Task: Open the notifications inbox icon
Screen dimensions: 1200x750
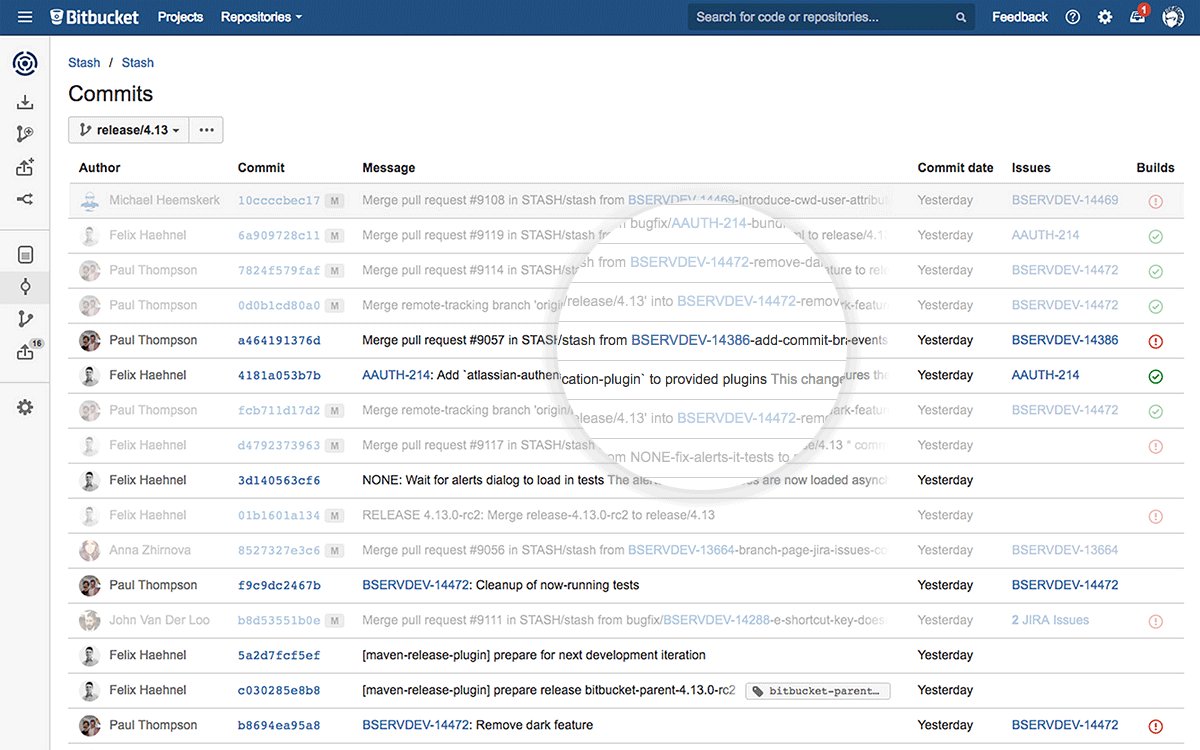Action: [x=1137, y=17]
